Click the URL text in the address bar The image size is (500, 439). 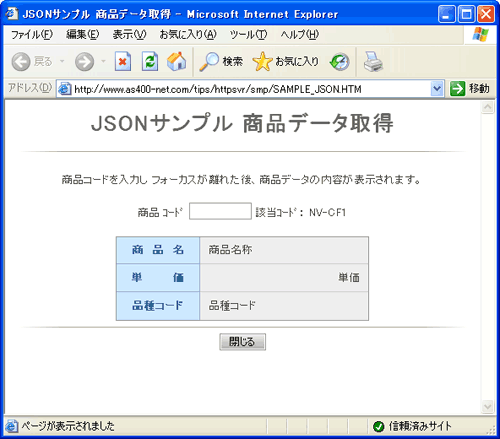click(x=218, y=89)
